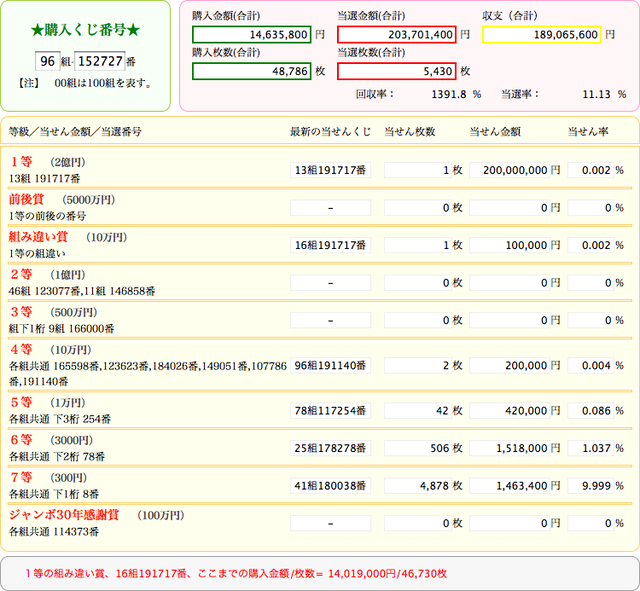Viewport: 640px width, 591px height.
Task: Click the 組み違い賞 latest ticket field 16組191717番
Action: pyautogui.click(x=330, y=245)
